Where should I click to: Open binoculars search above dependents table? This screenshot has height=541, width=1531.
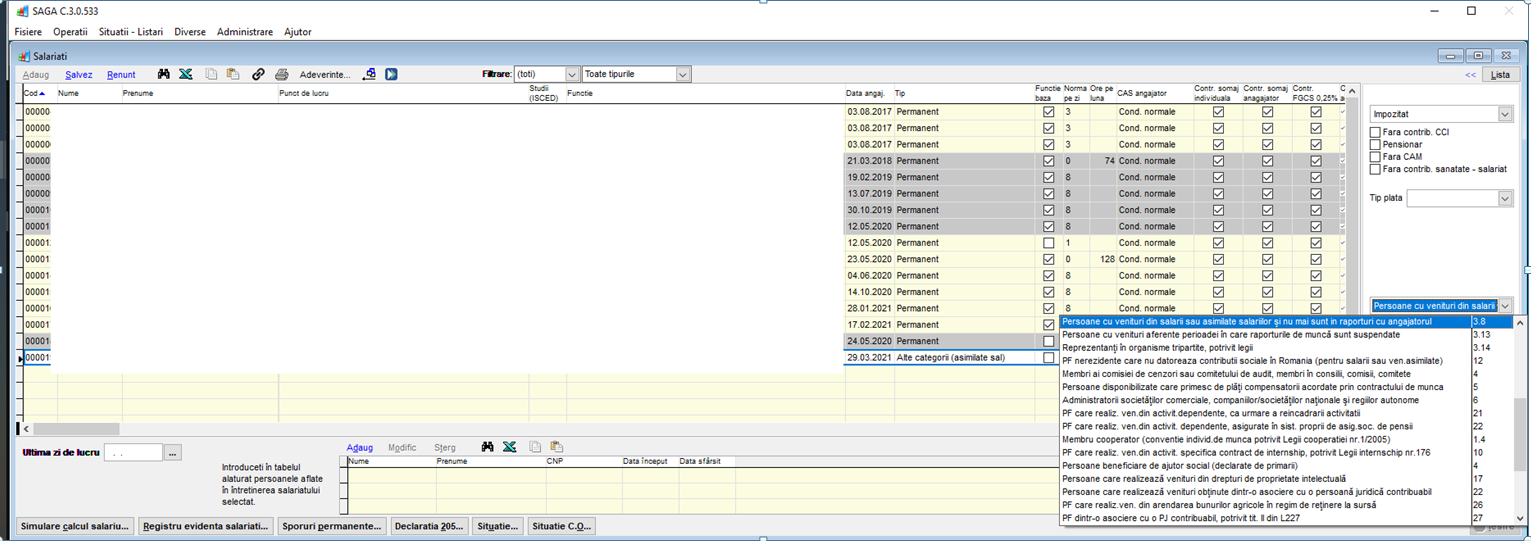click(487, 447)
